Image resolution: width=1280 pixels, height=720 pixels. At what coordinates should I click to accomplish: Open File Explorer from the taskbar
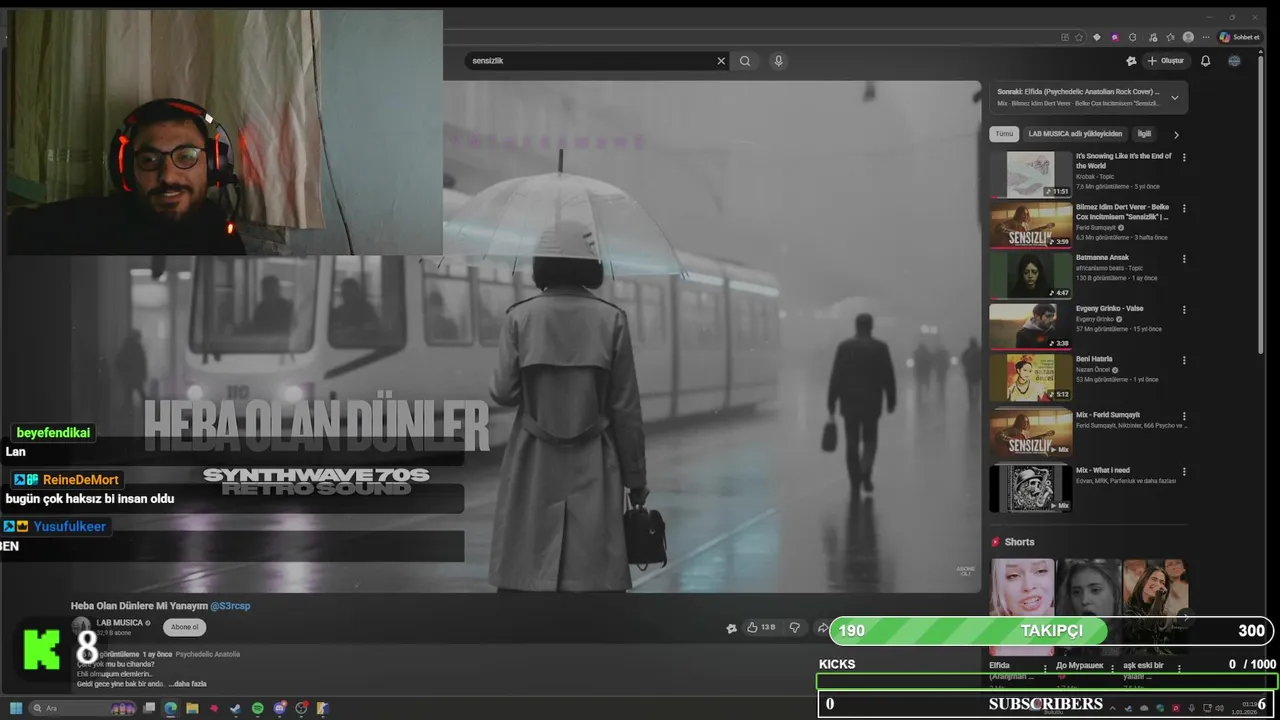[192, 708]
